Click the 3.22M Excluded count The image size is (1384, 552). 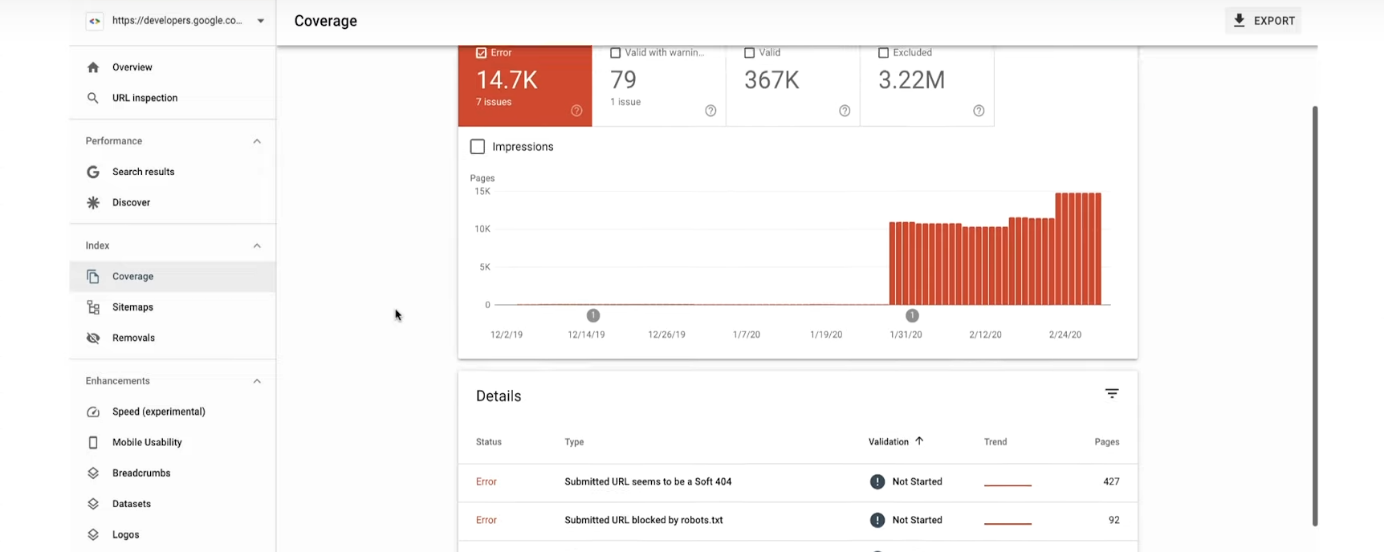tap(911, 80)
